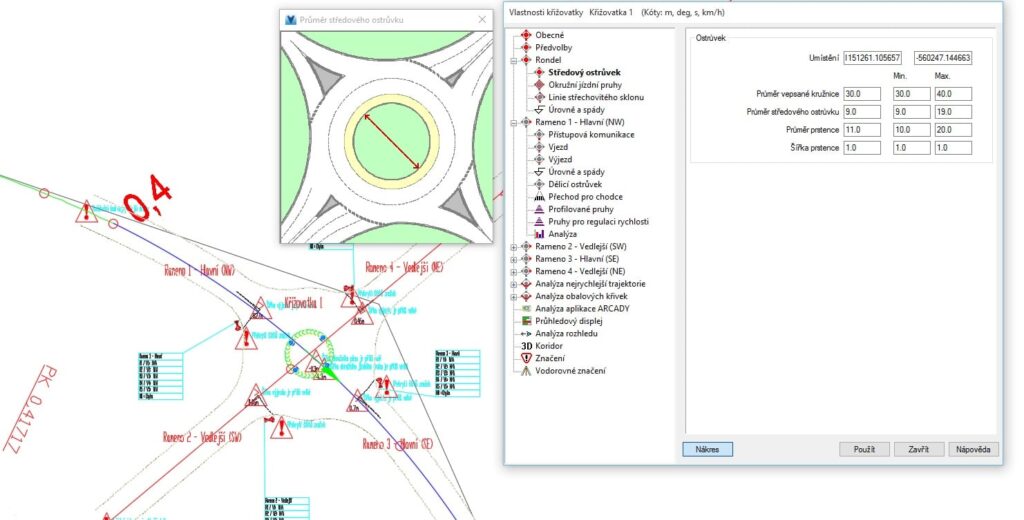Click the Zavřít button

(919, 449)
